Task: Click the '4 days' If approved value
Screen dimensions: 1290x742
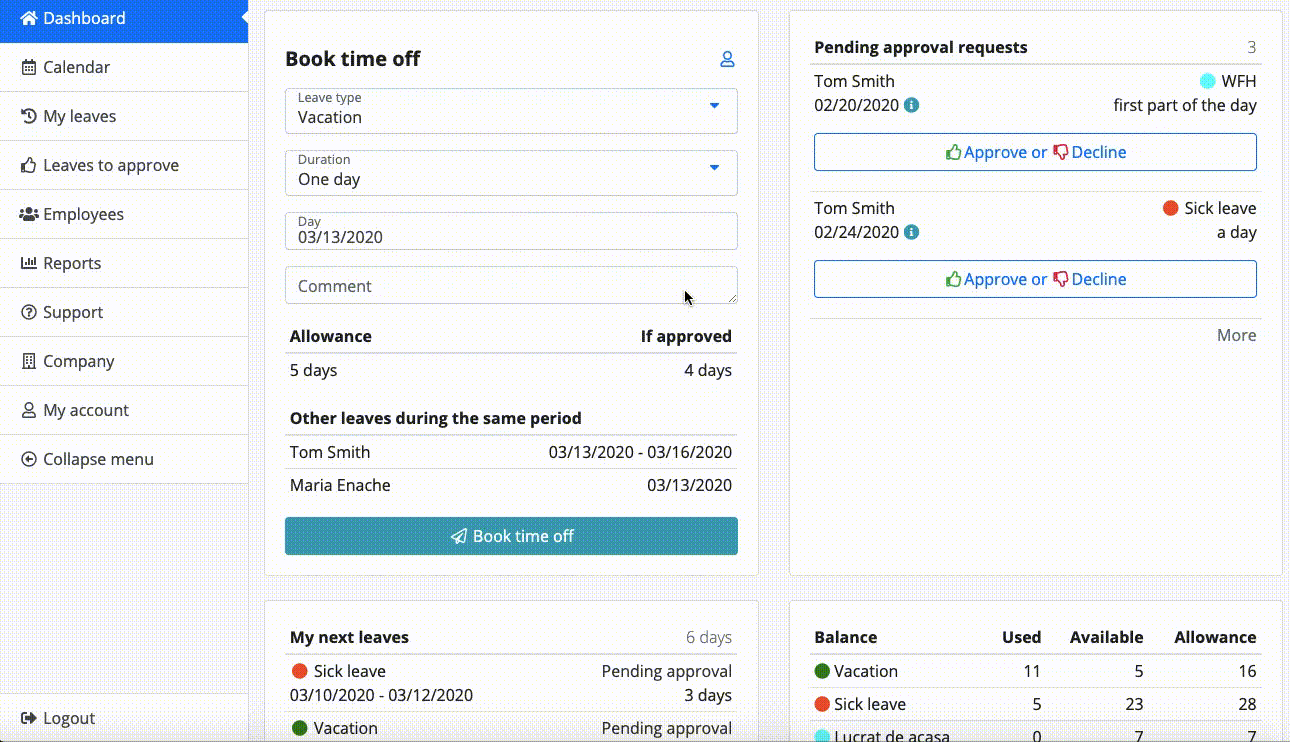Action: click(708, 370)
